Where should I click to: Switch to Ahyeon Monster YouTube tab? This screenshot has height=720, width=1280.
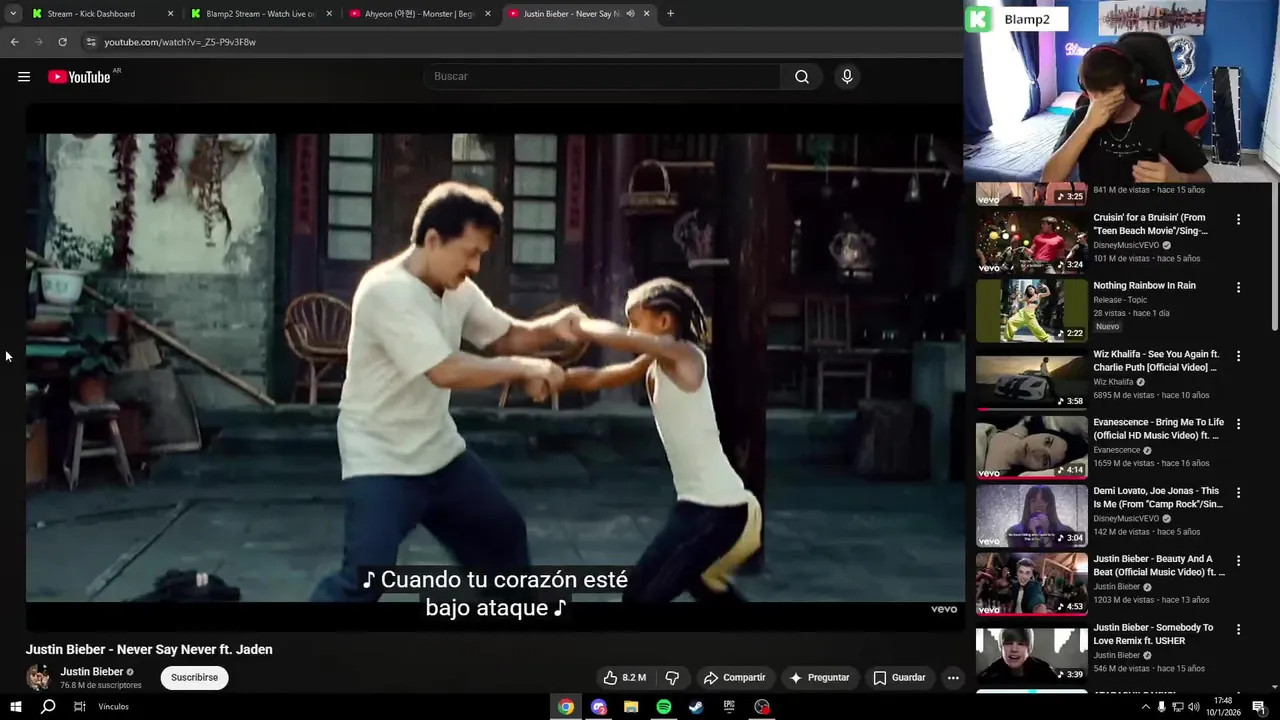coord(419,14)
